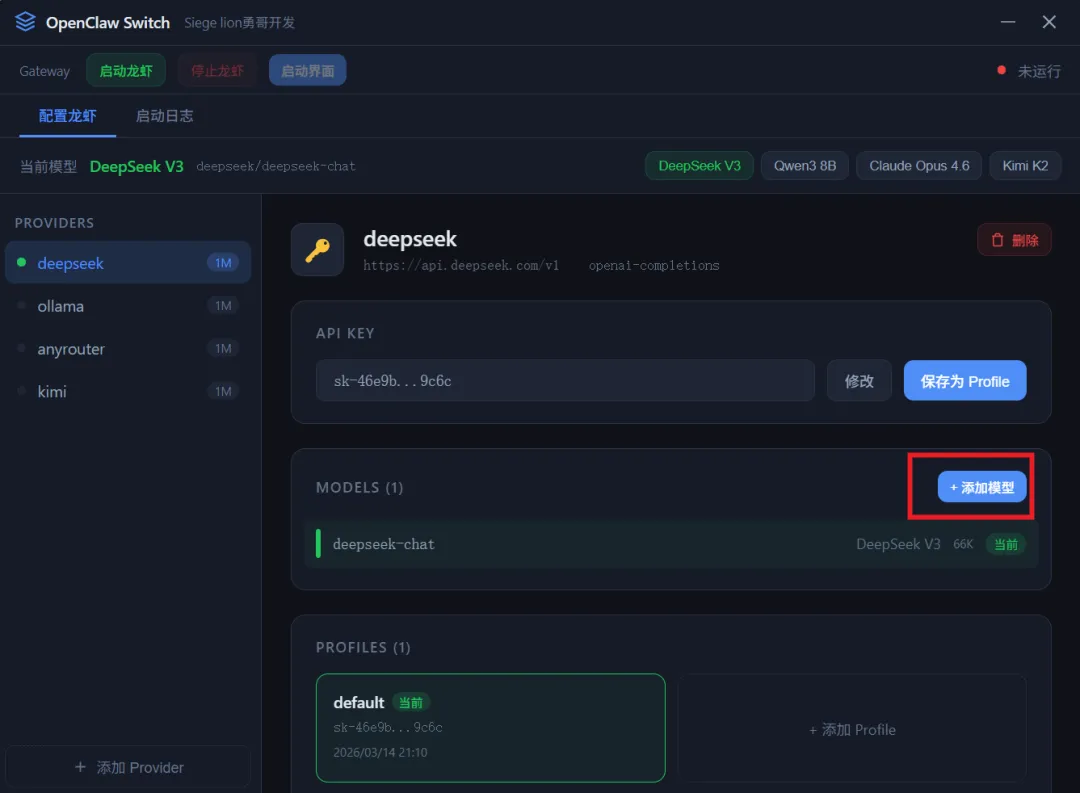Add a new provider via 添加 Provider
Image resolution: width=1080 pixels, height=793 pixels.
click(128, 767)
